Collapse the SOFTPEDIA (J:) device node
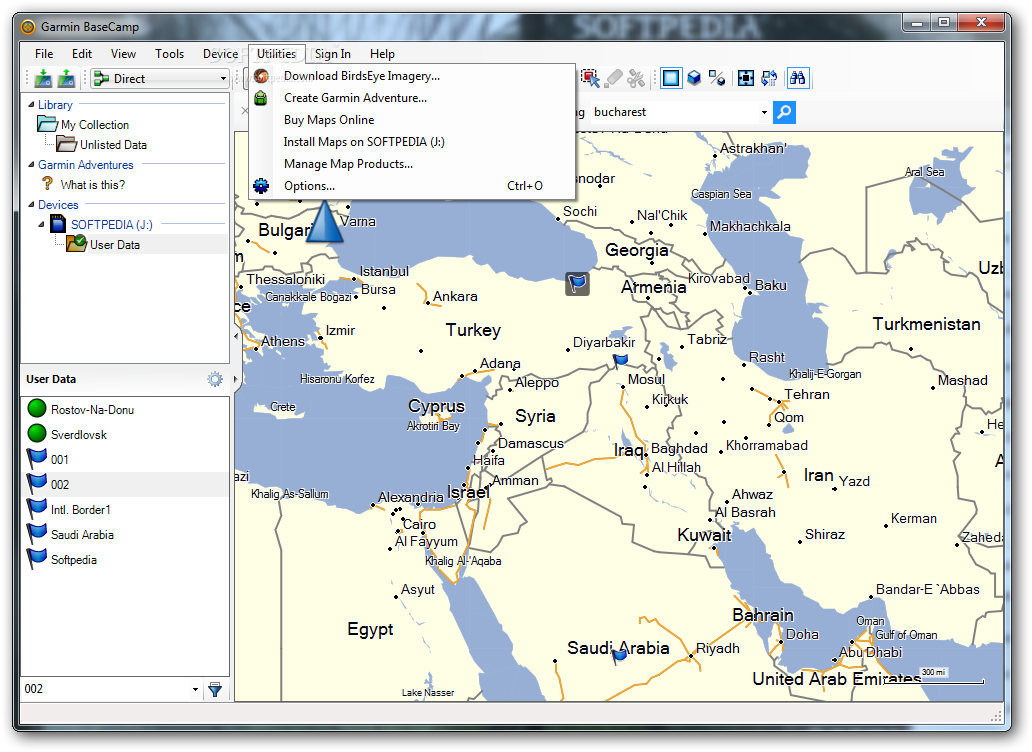Image resolution: width=1032 pixels, height=752 pixels. pyautogui.click(x=41, y=224)
